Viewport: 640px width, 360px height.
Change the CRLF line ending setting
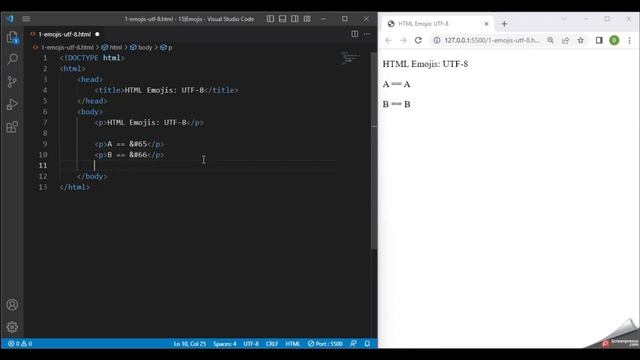[x=272, y=344]
